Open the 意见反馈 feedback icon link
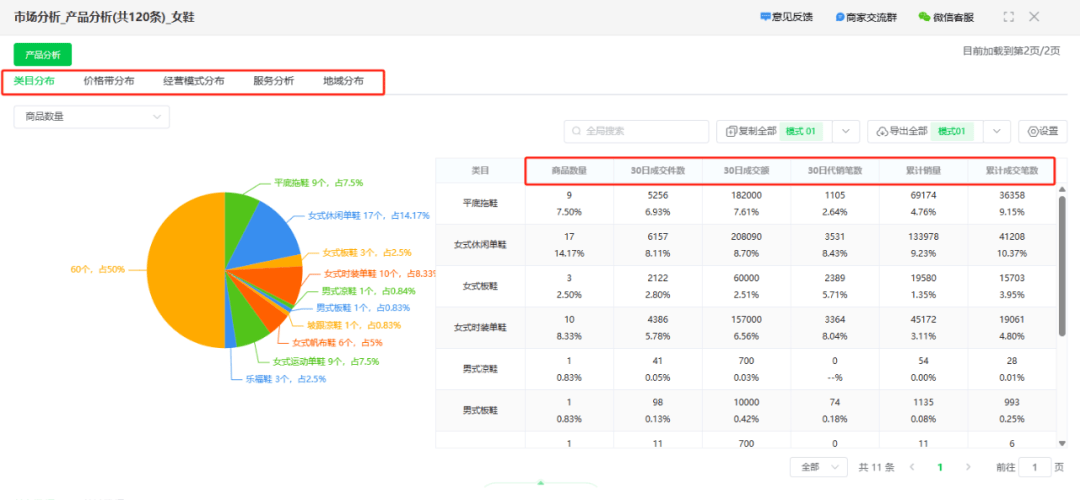The height and width of the screenshot is (500, 1080). [x=765, y=17]
